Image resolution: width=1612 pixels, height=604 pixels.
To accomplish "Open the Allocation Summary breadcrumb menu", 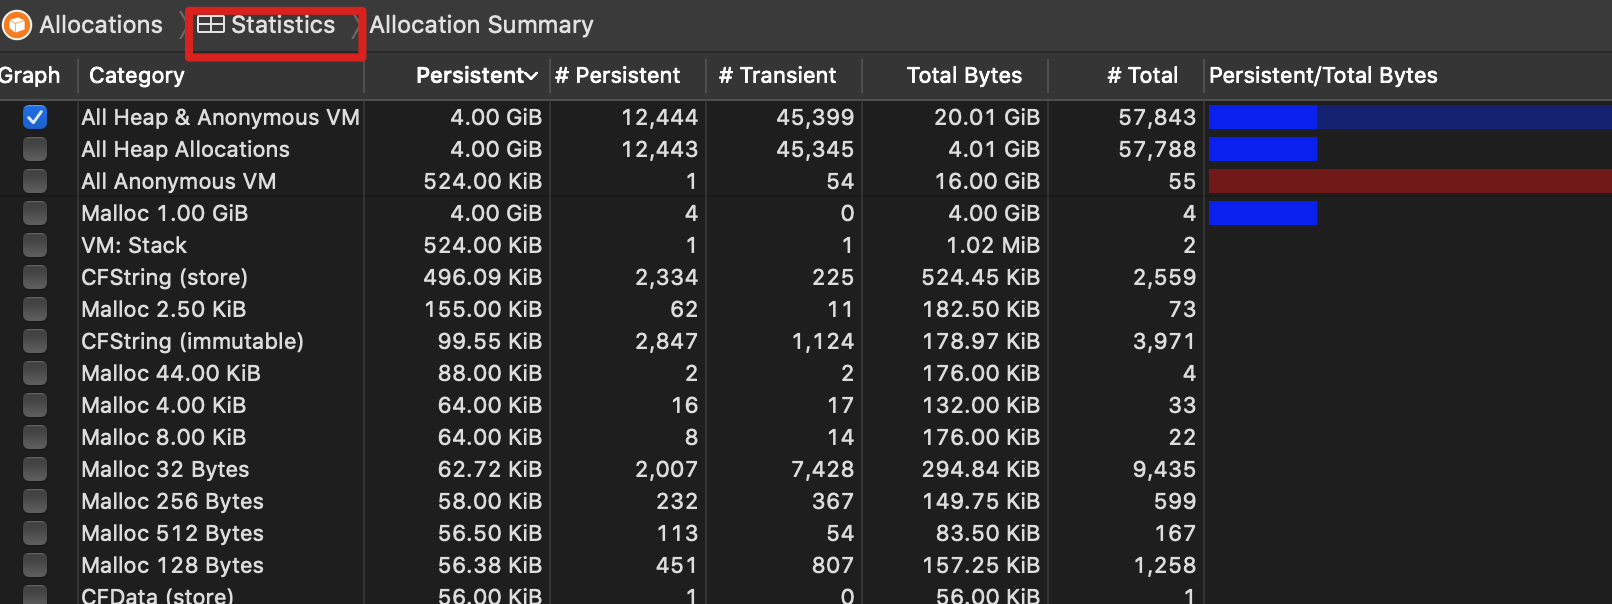I will pyautogui.click(x=481, y=25).
